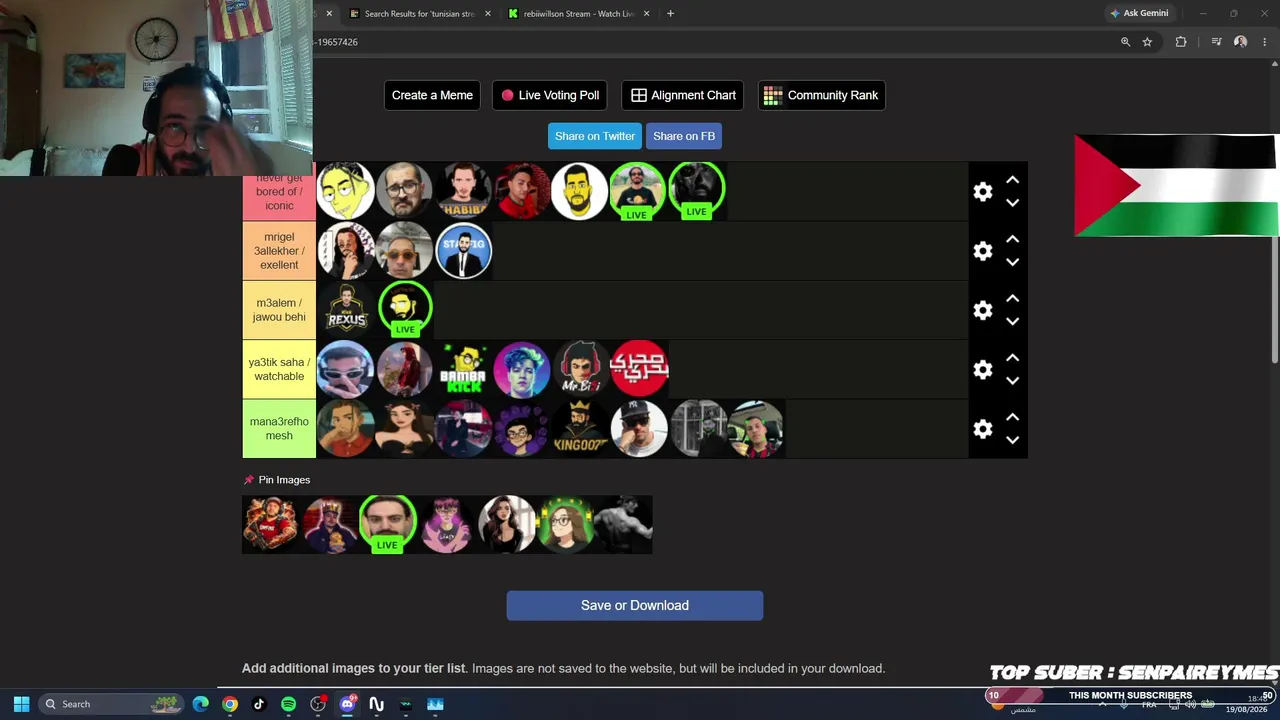Open the Community Rank view
Viewport: 1280px width, 720px height.
(x=821, y=95)
